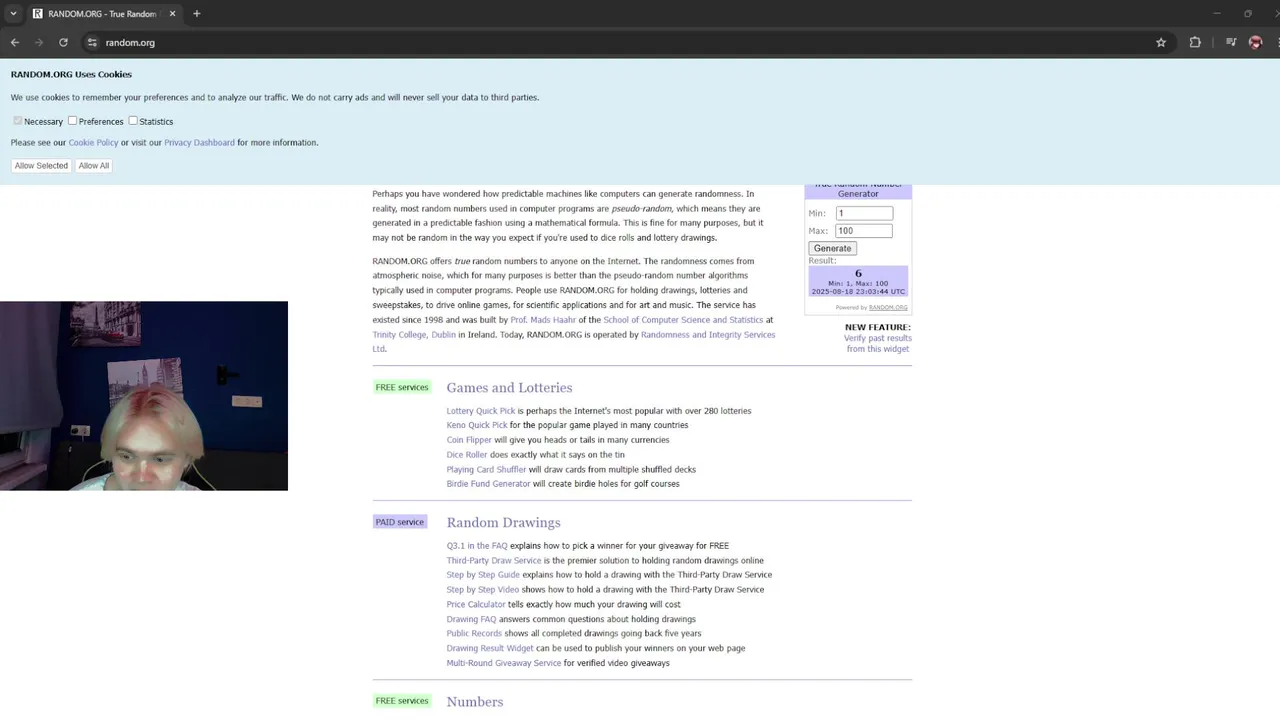Open the Keno Quick Pick link
Image resolution: width=1280 pixels, height=720 pixels.
point(477,425)
